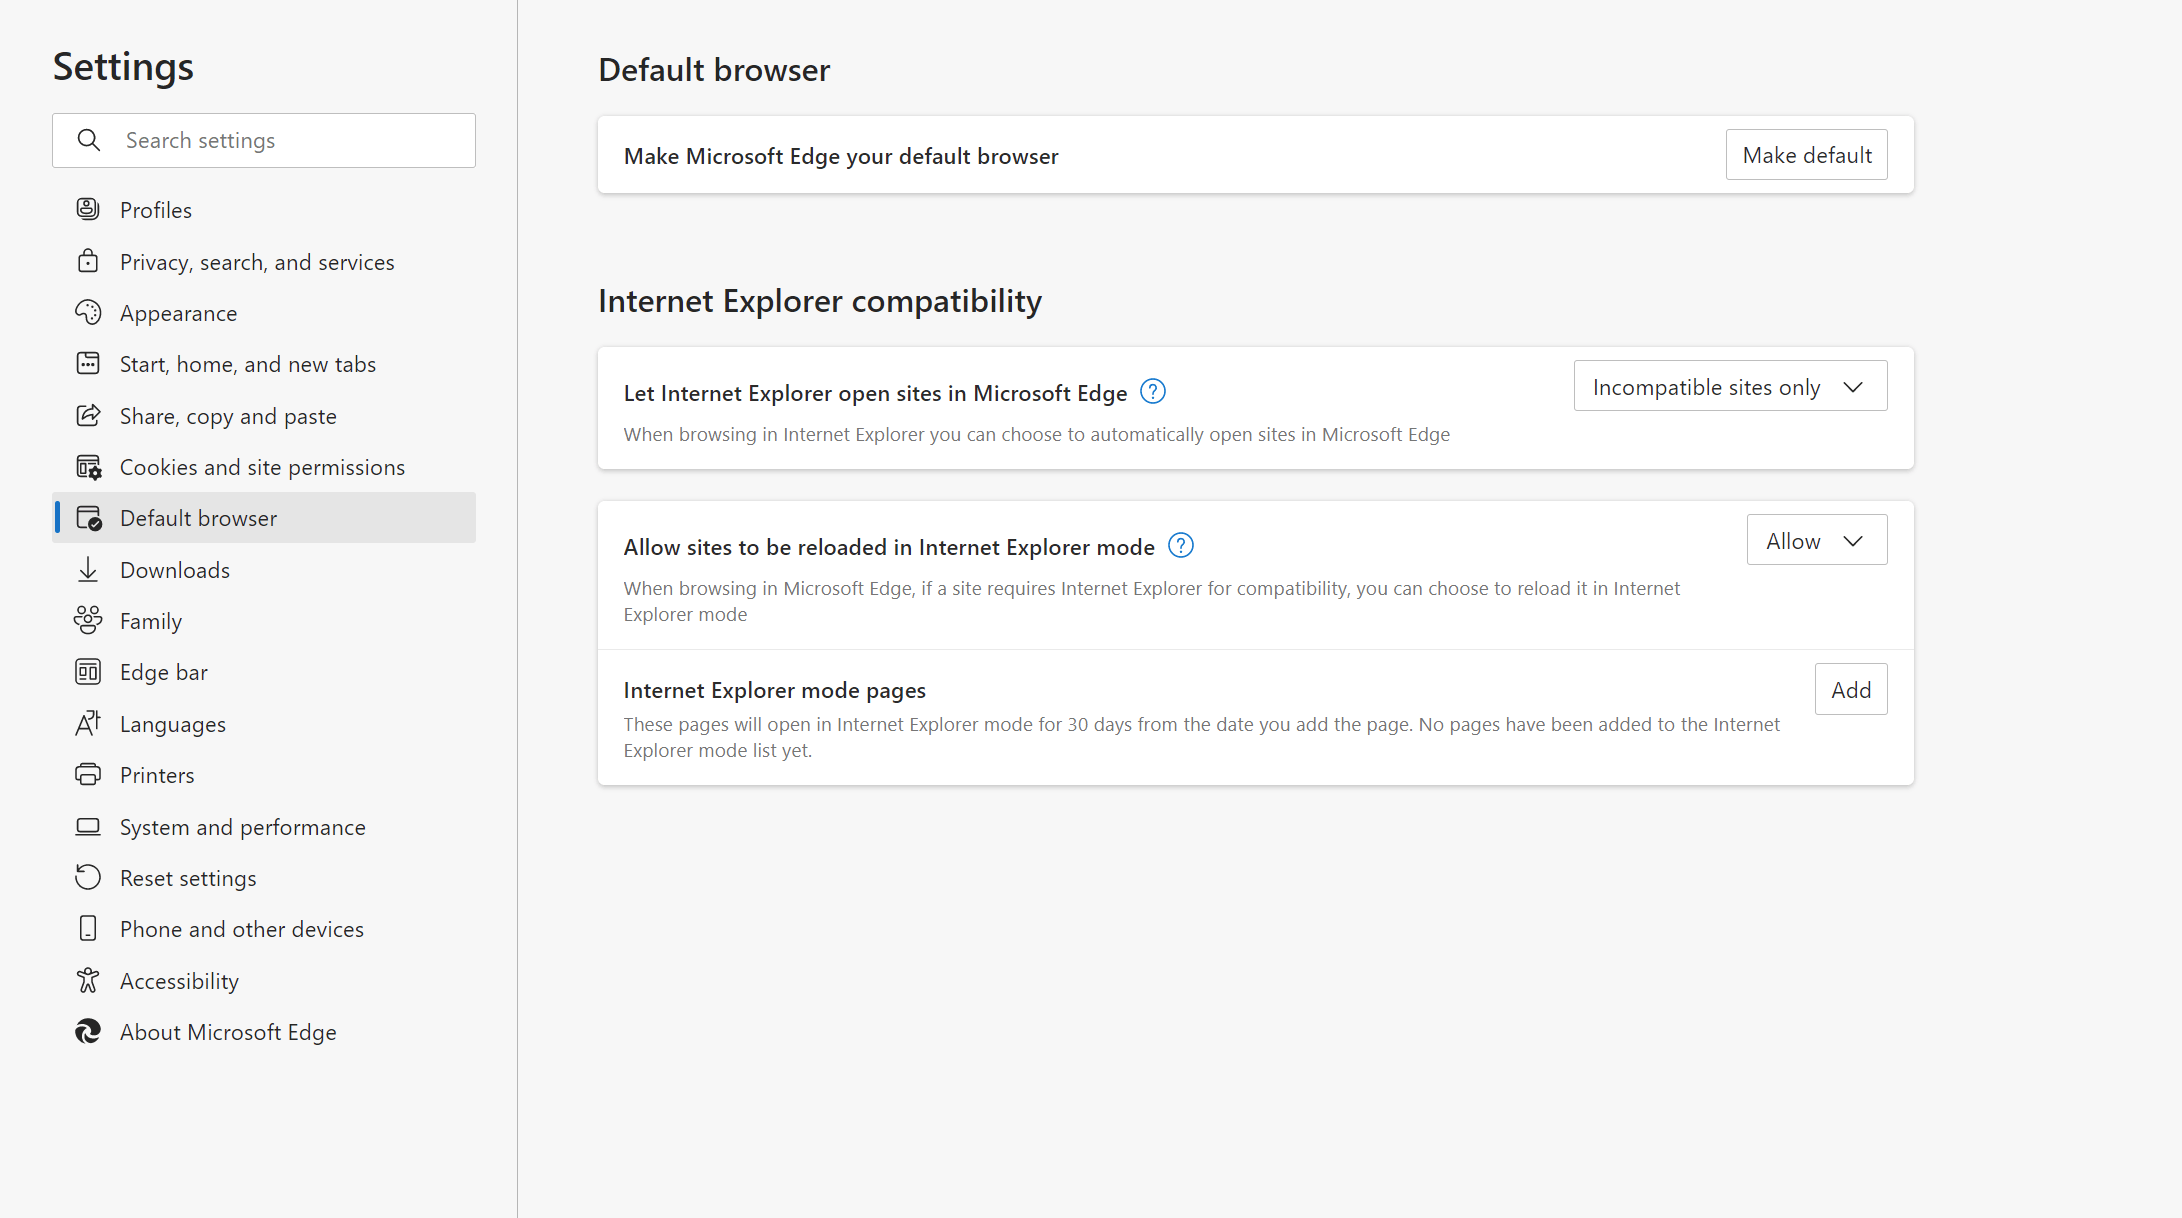Go to Cookies and site permissions
2182x1218 pixels.
262,467
